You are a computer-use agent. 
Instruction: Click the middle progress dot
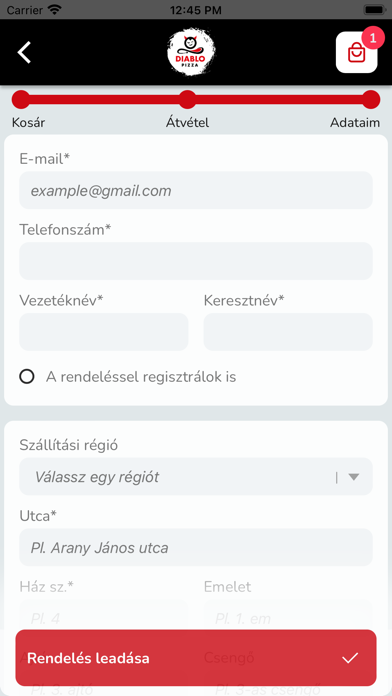click(x=187, y=99)
